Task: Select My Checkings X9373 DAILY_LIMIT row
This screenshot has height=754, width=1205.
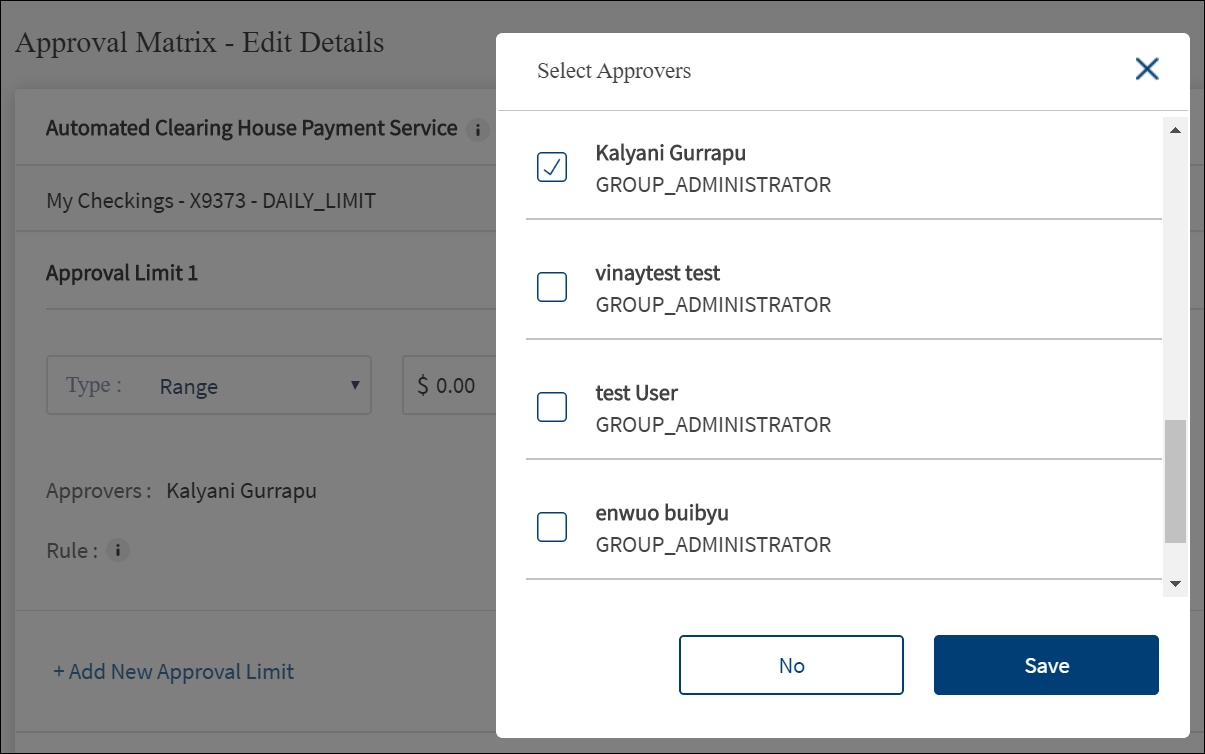Action: tap(211, 201)
